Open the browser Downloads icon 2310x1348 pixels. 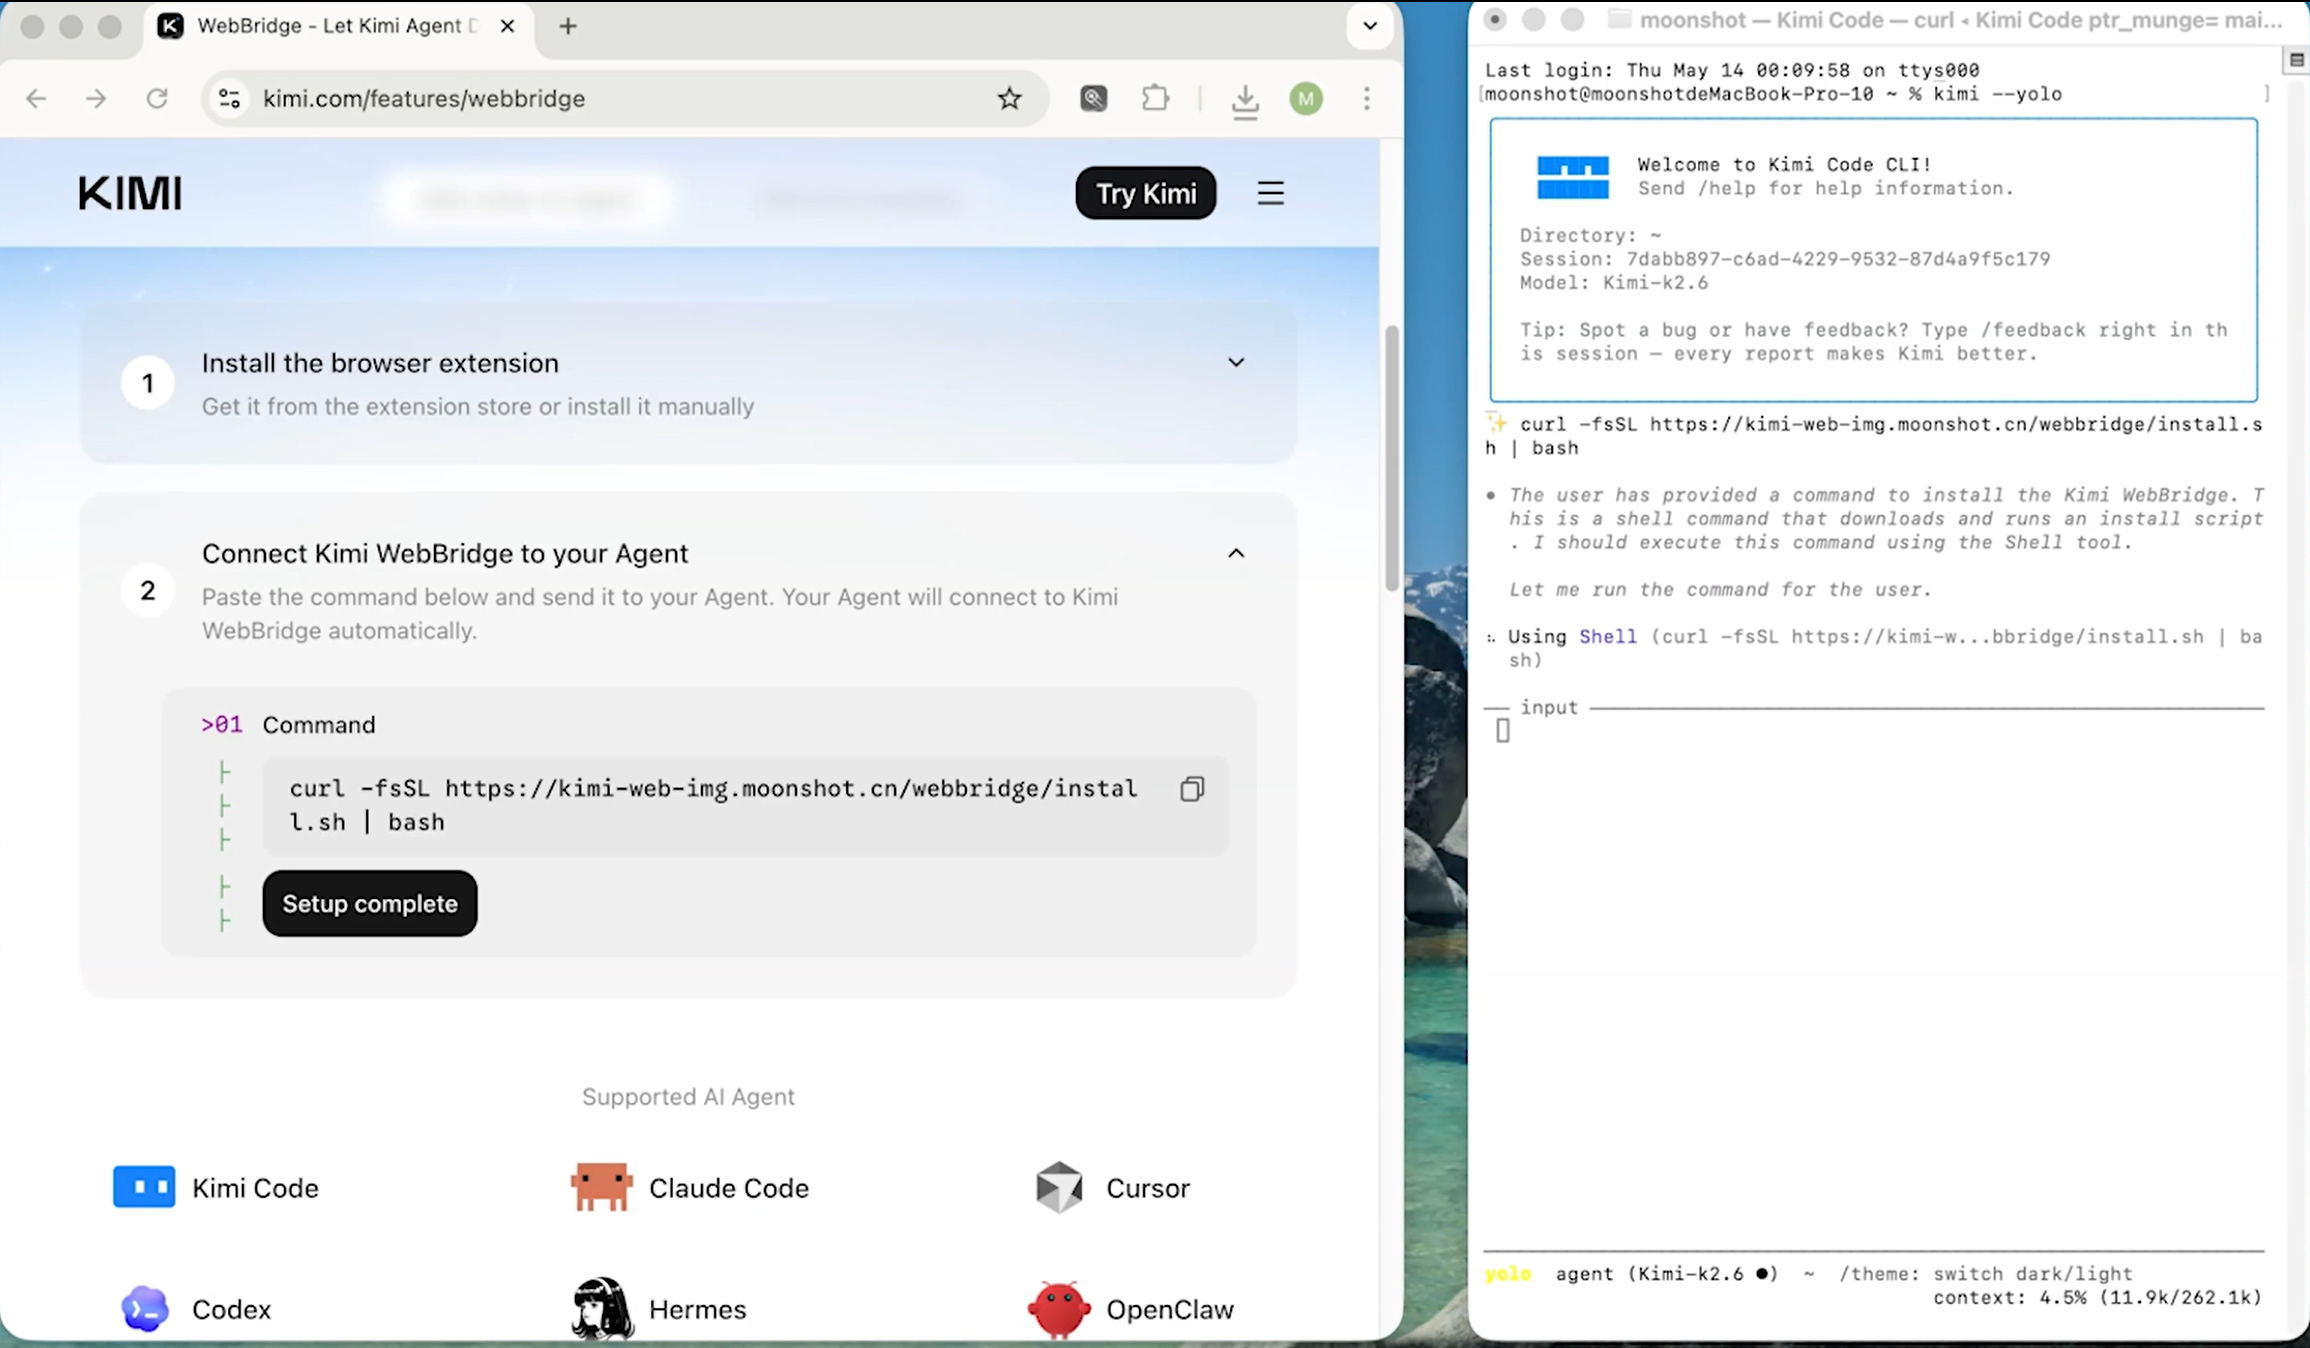coord(1245,100)
